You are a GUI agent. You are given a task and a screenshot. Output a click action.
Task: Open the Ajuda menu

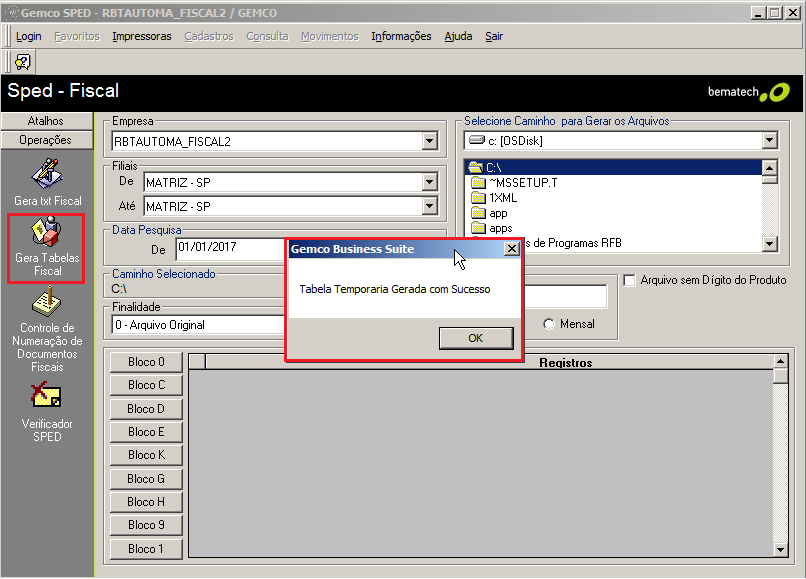[458, 36]
